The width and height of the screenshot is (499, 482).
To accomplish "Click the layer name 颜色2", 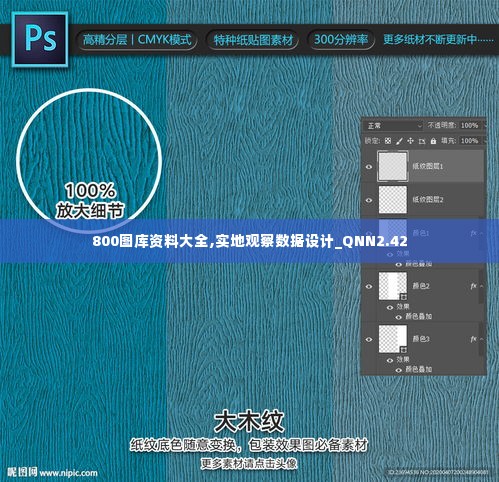I will (421, 286).
